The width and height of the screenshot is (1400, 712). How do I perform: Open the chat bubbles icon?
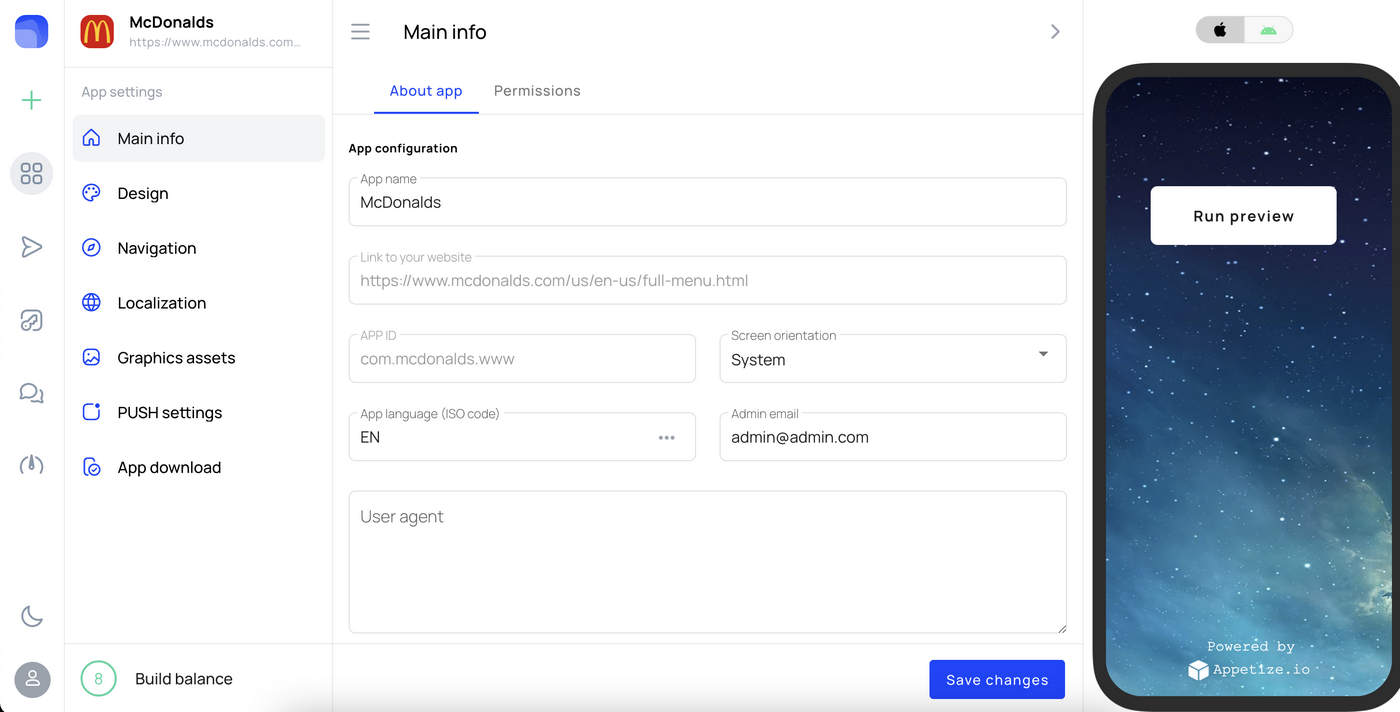32,393
